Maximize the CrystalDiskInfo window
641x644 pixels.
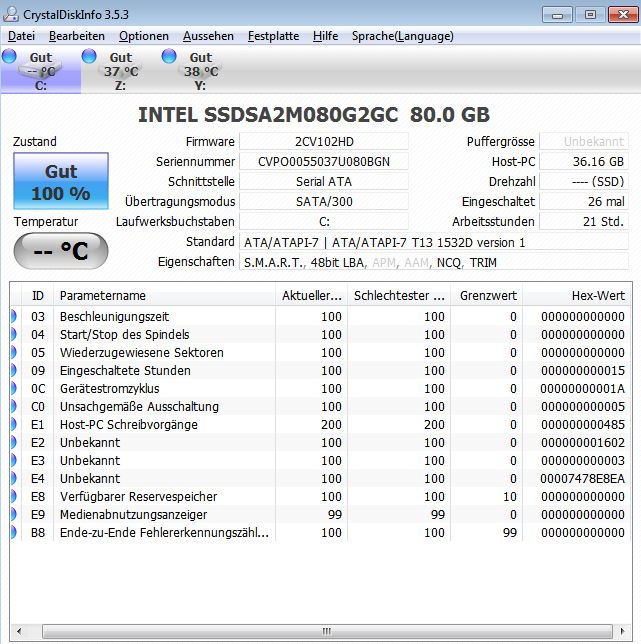click(590, 15)
